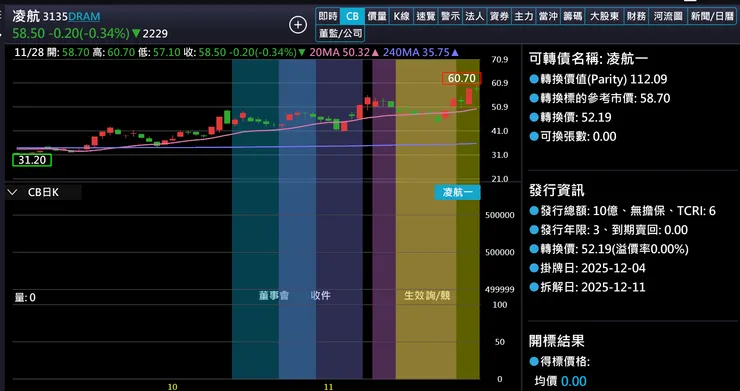Click the 開標結果 section heading
The image size is (740, 391).
pos(556,340)
